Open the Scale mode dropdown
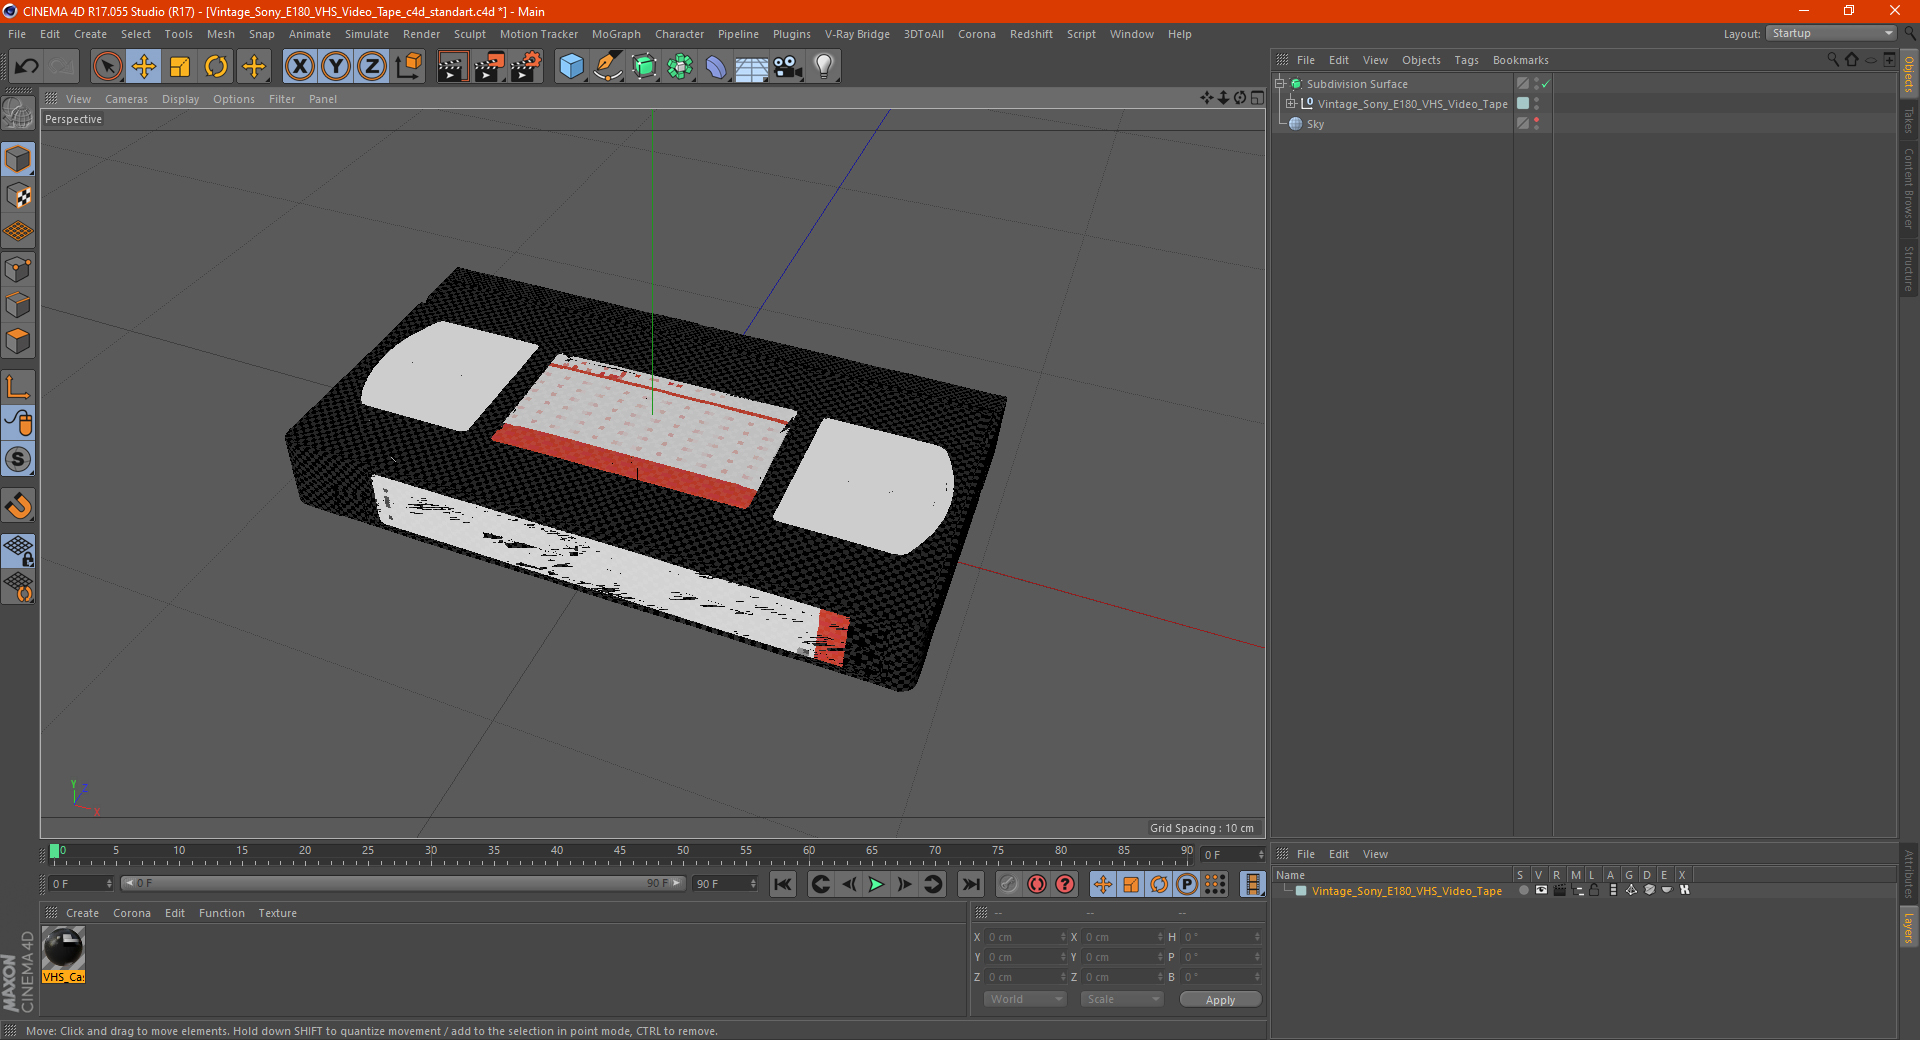Screen dimensions: 1920x1040 click(x=1122, y=999)
